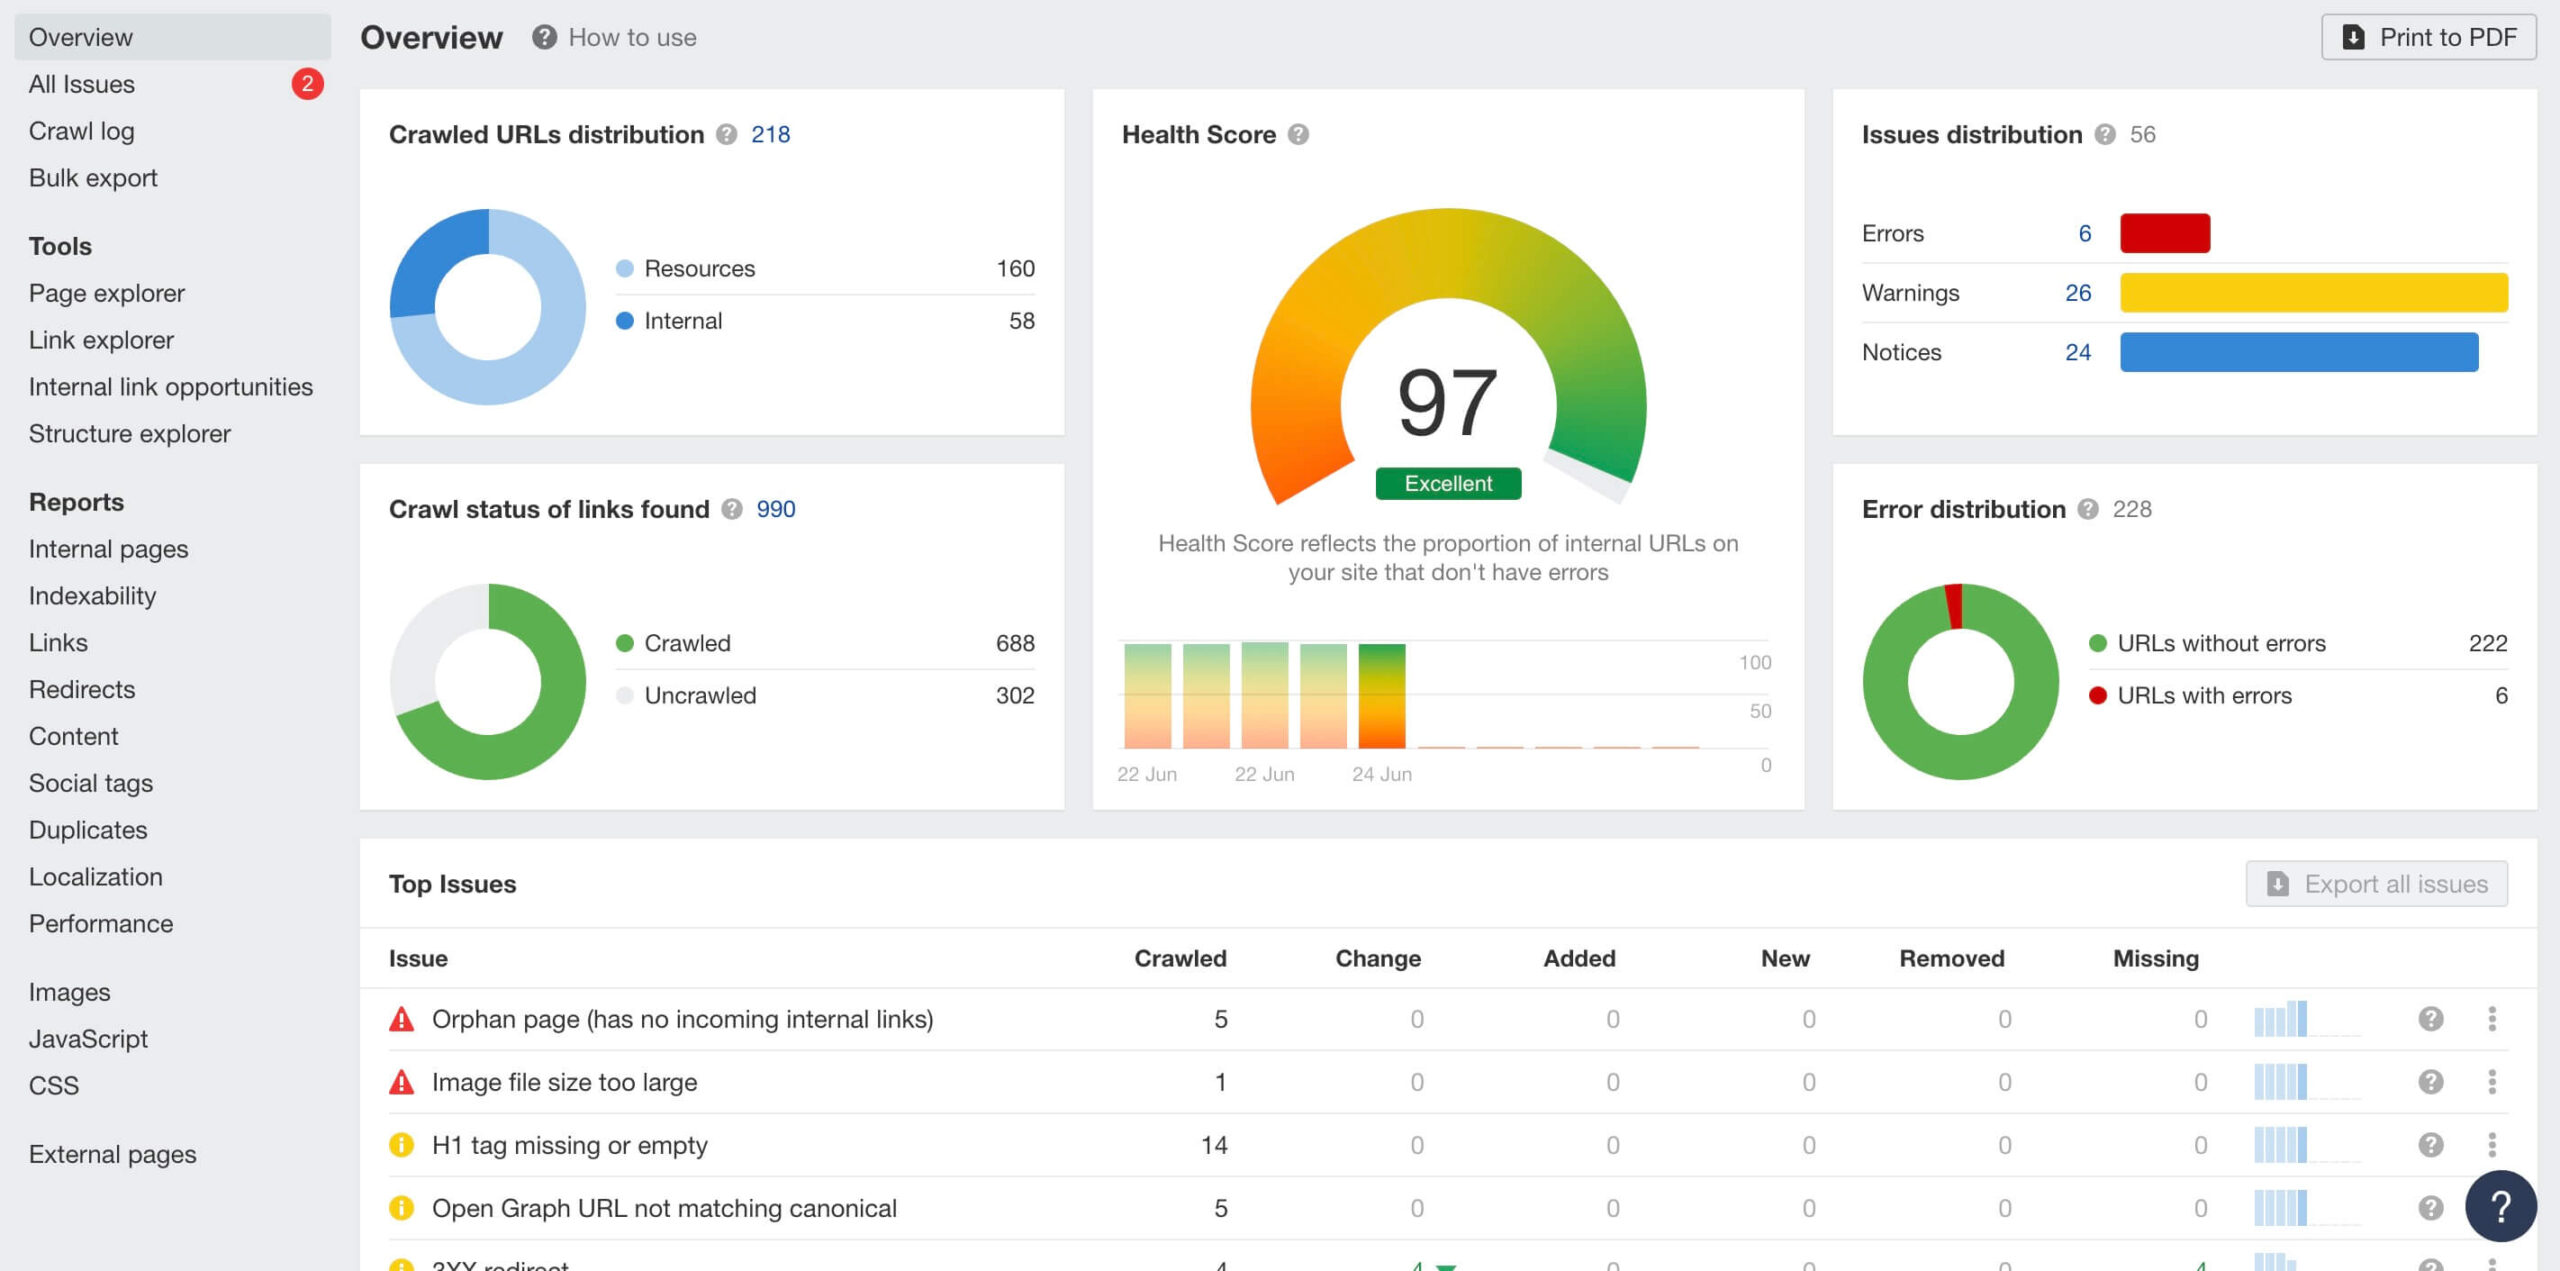Open External pages in the sidebar
Viewport: 2560px width, 1271px height.
[x=113, y=1155]
